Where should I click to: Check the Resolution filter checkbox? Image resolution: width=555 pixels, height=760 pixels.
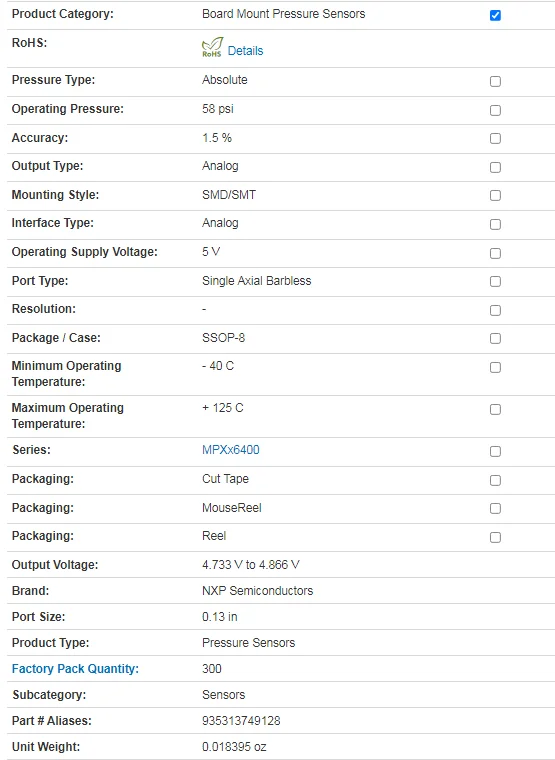tap(495, 310)
